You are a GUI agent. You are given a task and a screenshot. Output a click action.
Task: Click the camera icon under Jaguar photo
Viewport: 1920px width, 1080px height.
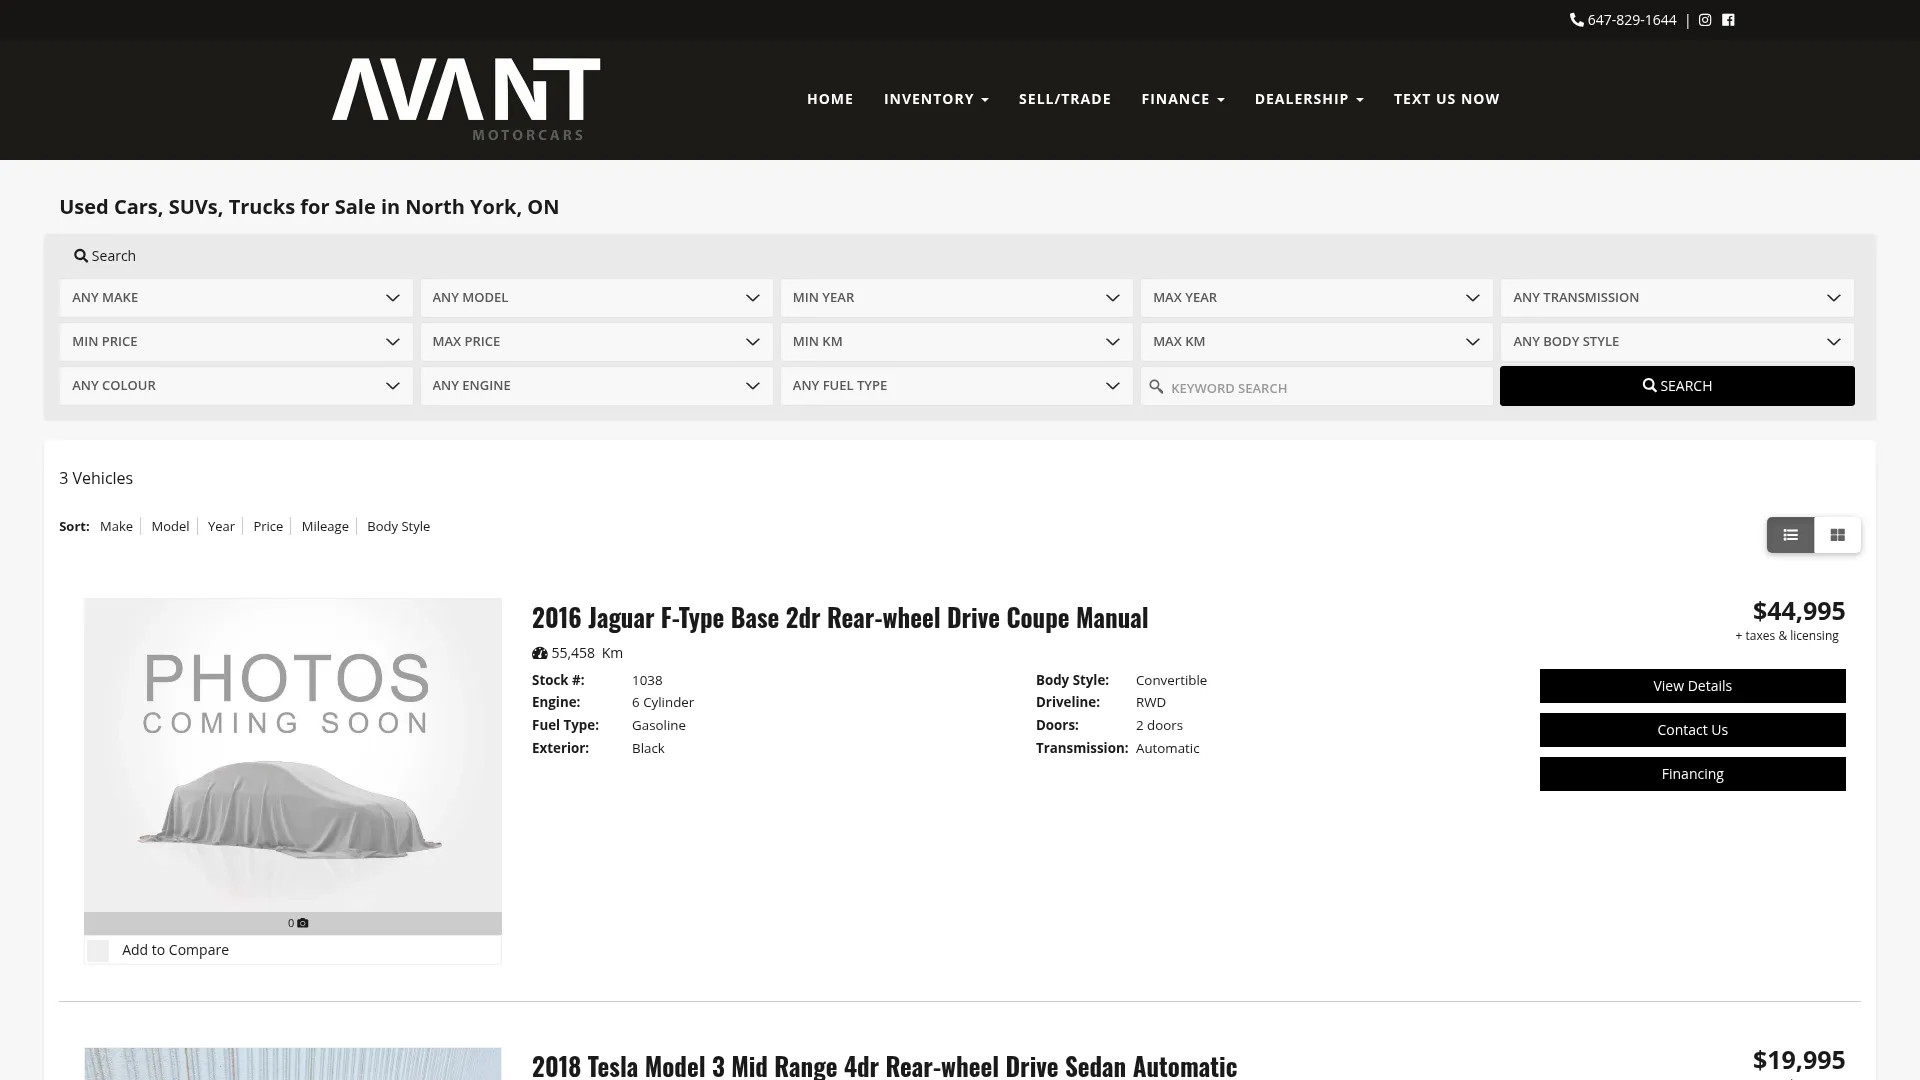coord(303,923)
